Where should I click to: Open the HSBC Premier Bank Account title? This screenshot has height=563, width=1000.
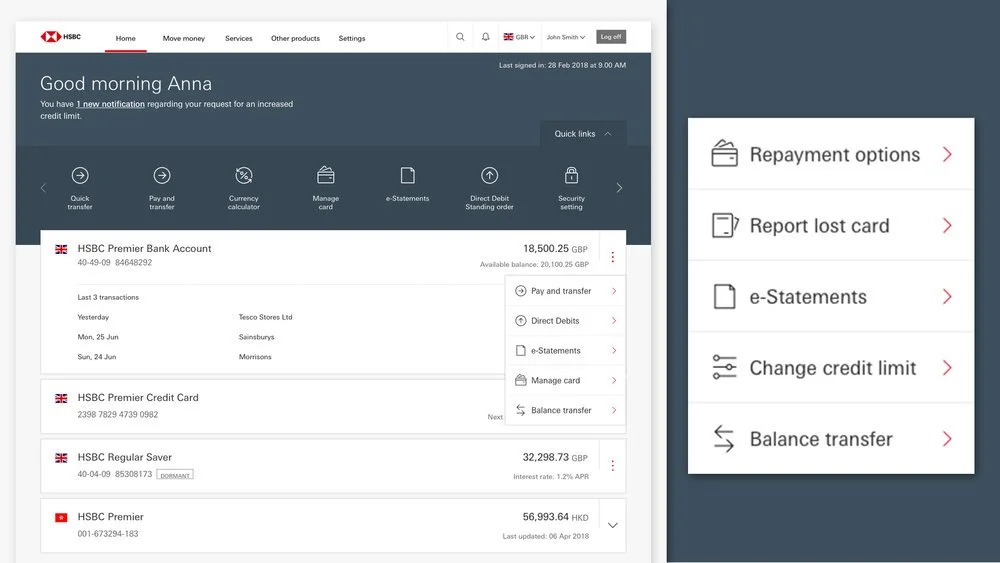pos(144,249)
